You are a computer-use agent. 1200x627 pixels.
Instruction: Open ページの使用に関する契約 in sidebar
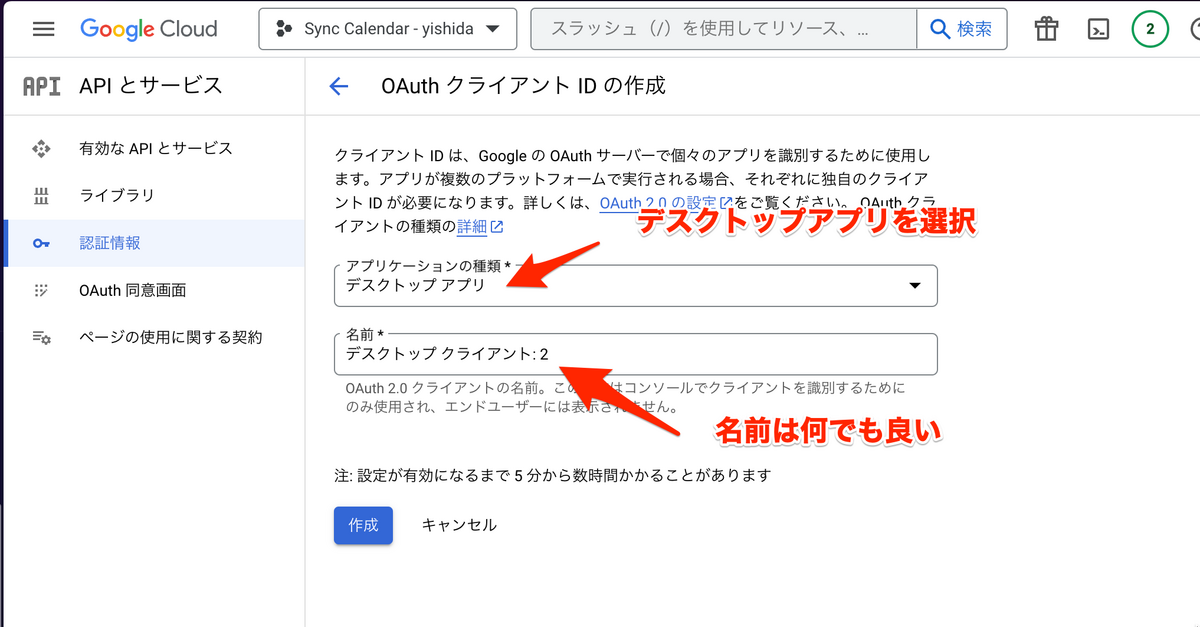(x=153, y=337)
